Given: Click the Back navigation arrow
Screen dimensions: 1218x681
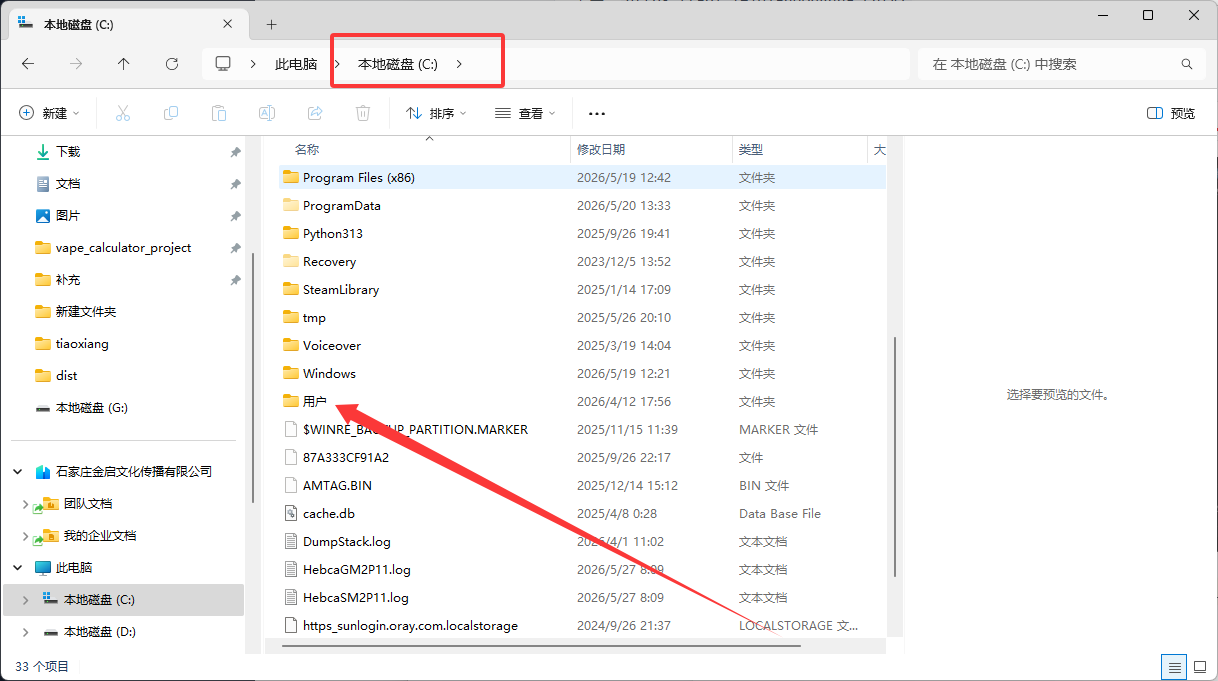Looking at the screenshot, I should [x=28, y=63].
